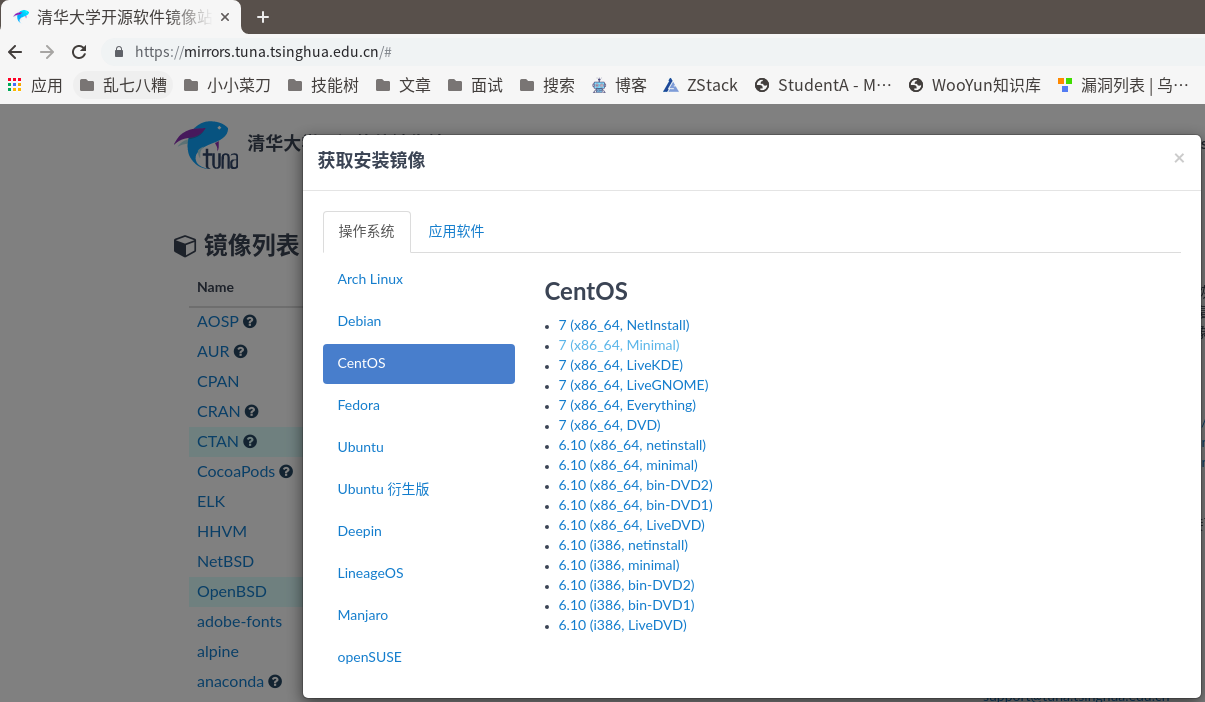Open the 漏洞列表 bookmark
Screen dimensions: 1205x702
(1124, 85)
